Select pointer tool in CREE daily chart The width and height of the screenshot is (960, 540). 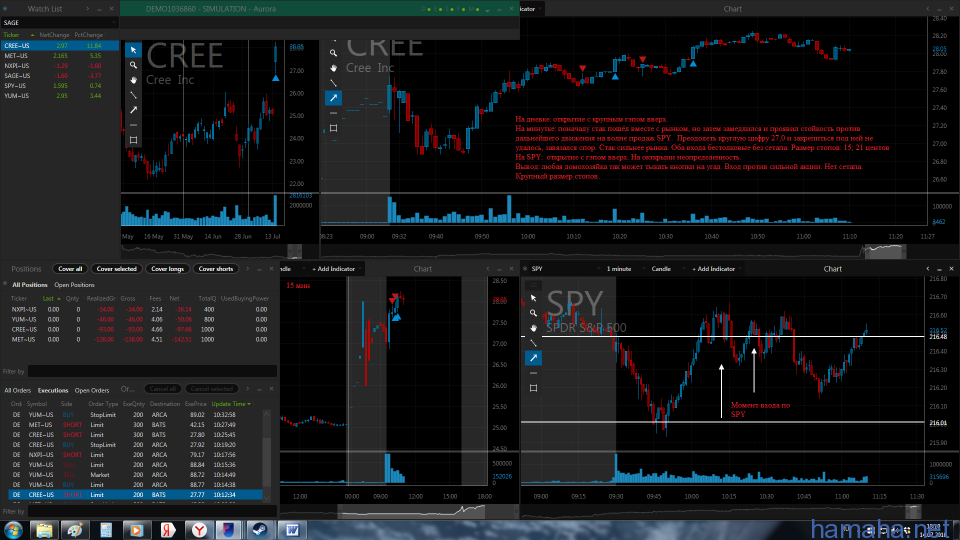133,50
